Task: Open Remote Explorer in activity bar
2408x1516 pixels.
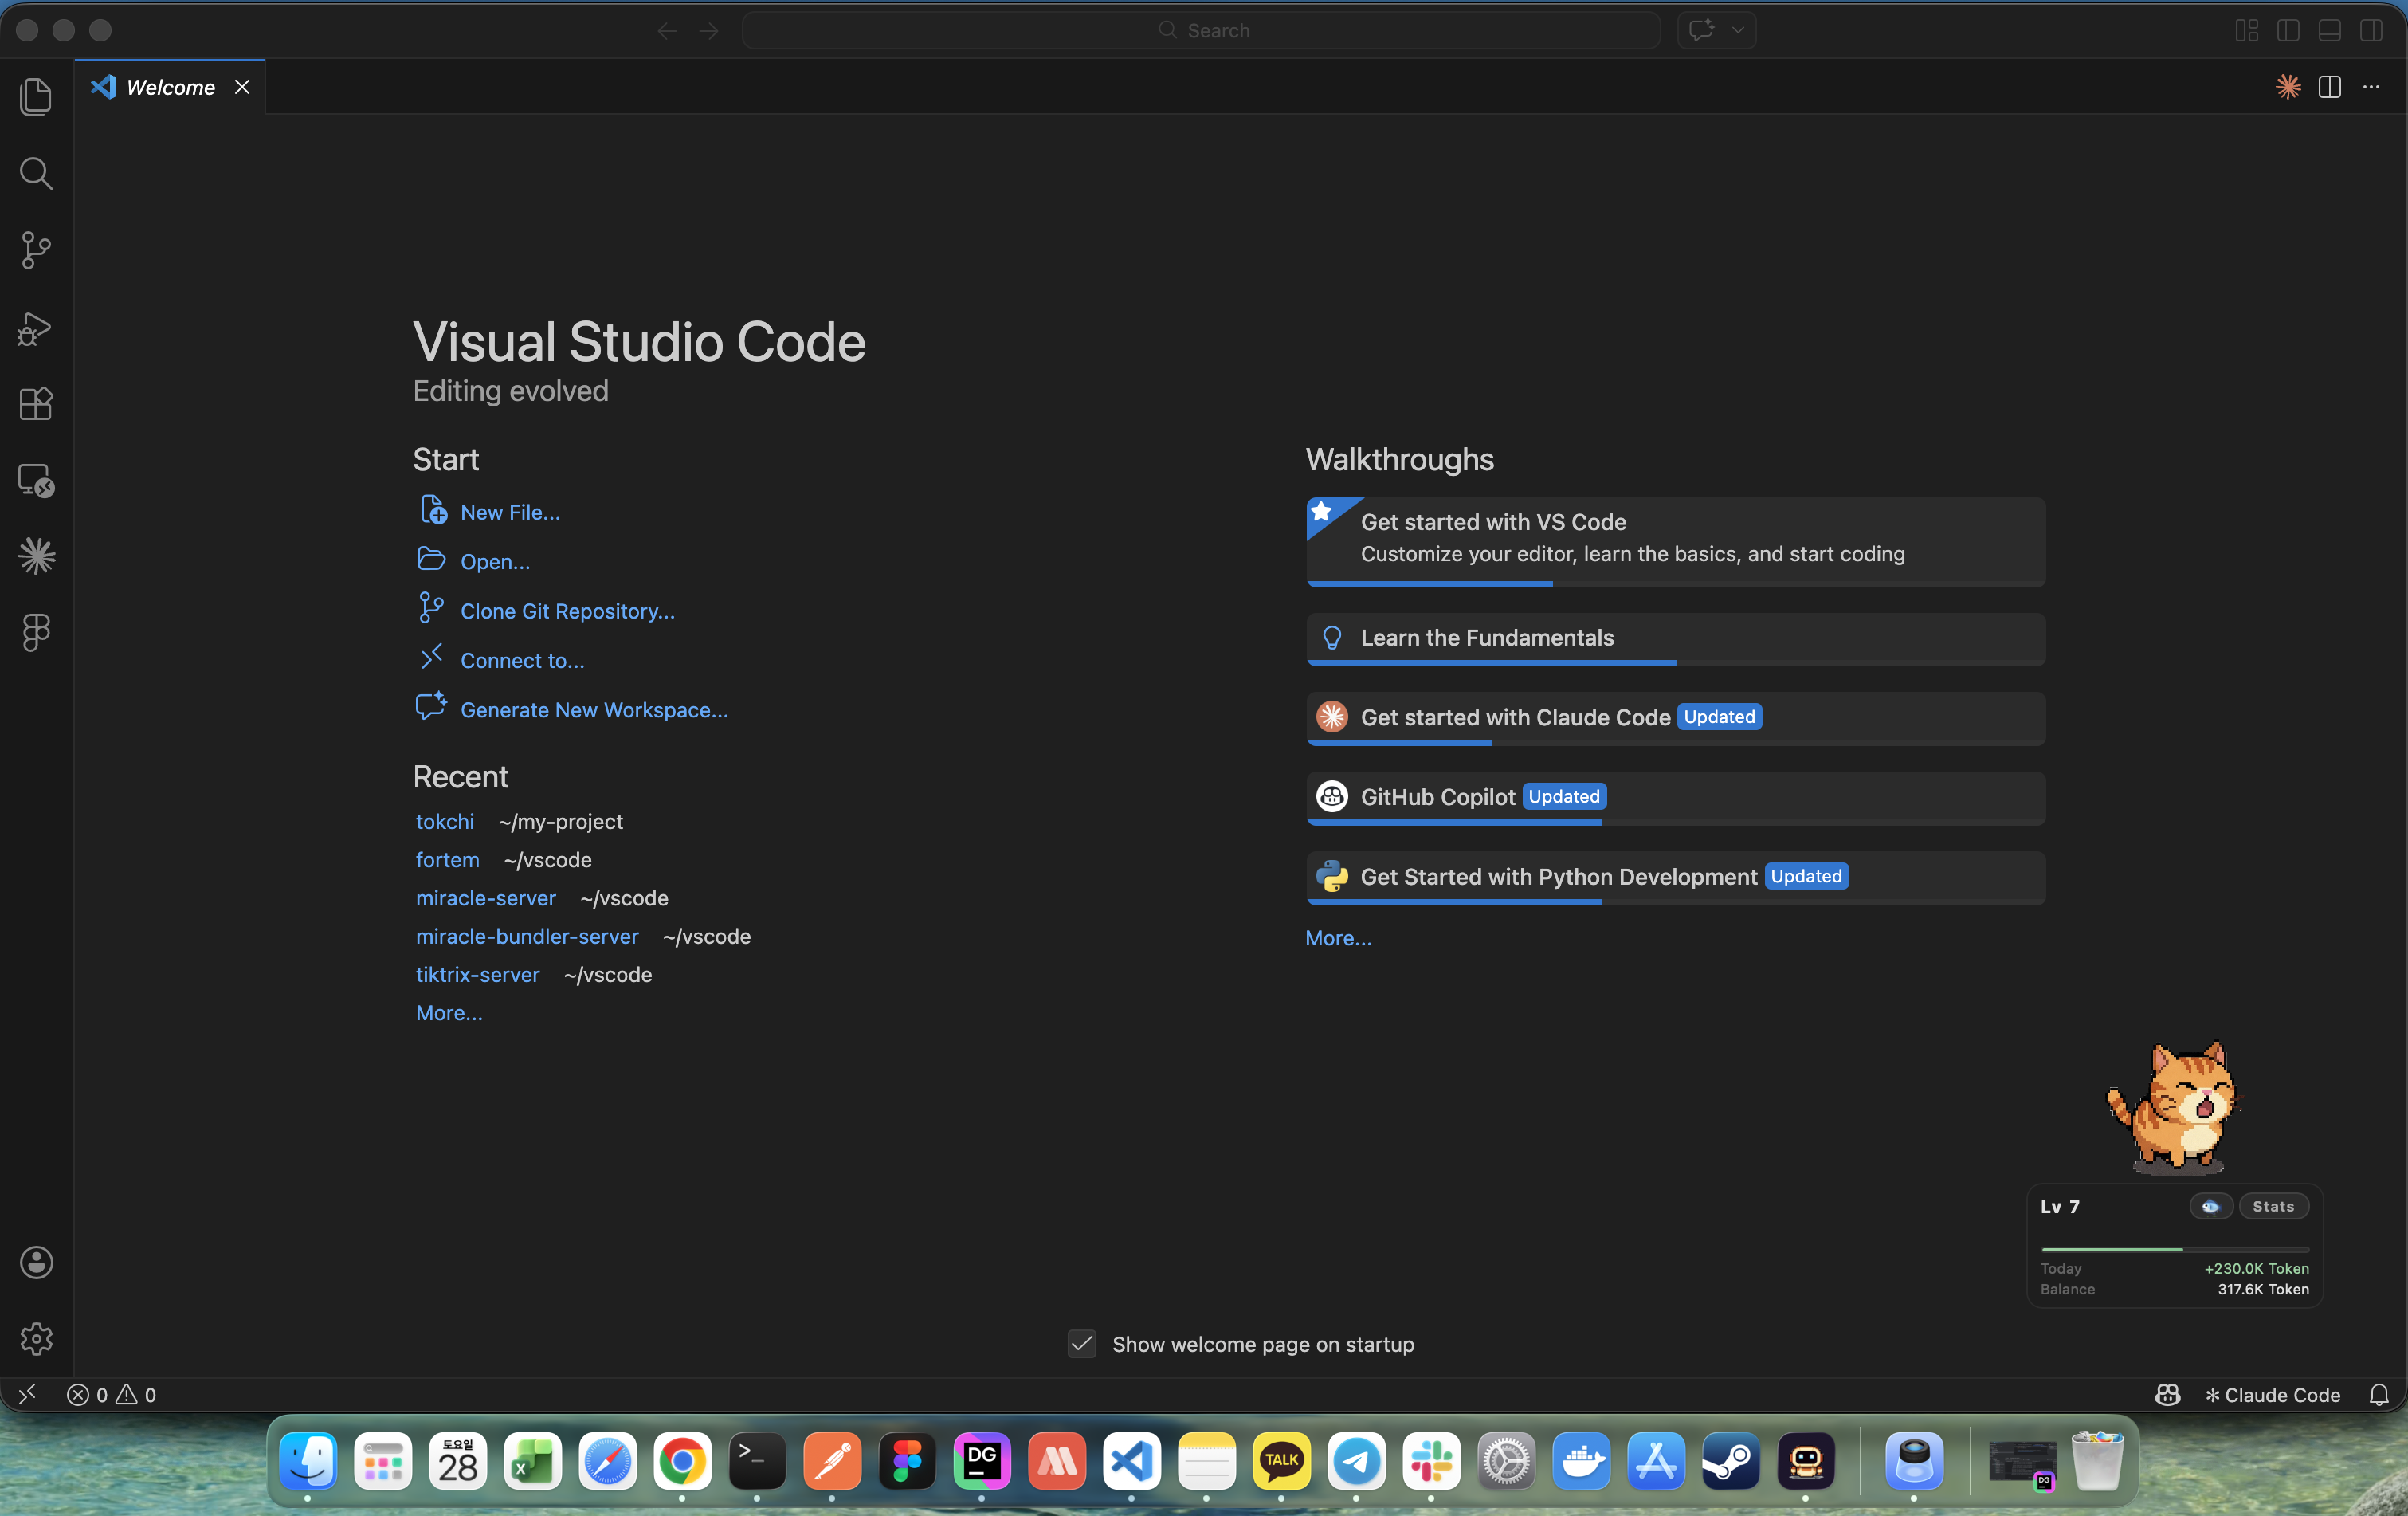Action: coord(36,481)
